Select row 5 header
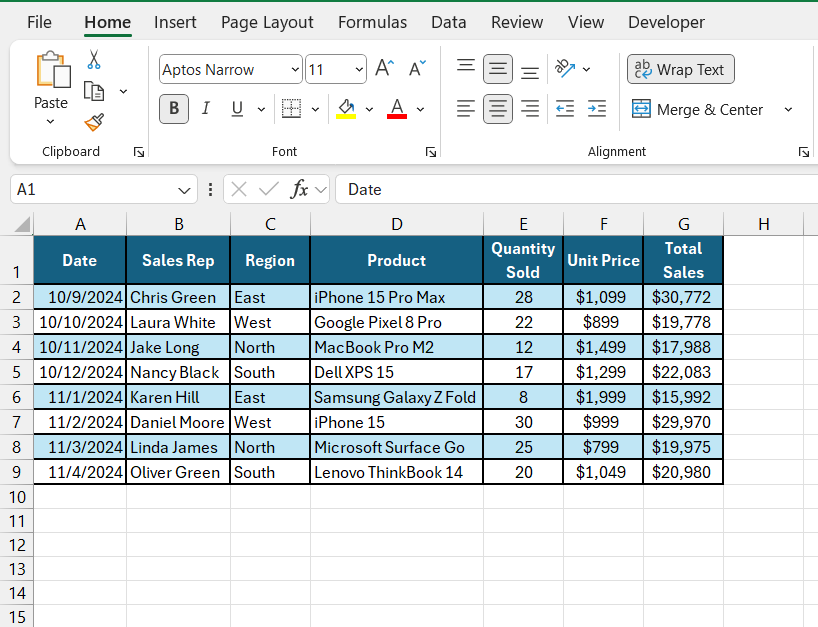This screenshot has height=627, width=818. click(x=17, y=372)
